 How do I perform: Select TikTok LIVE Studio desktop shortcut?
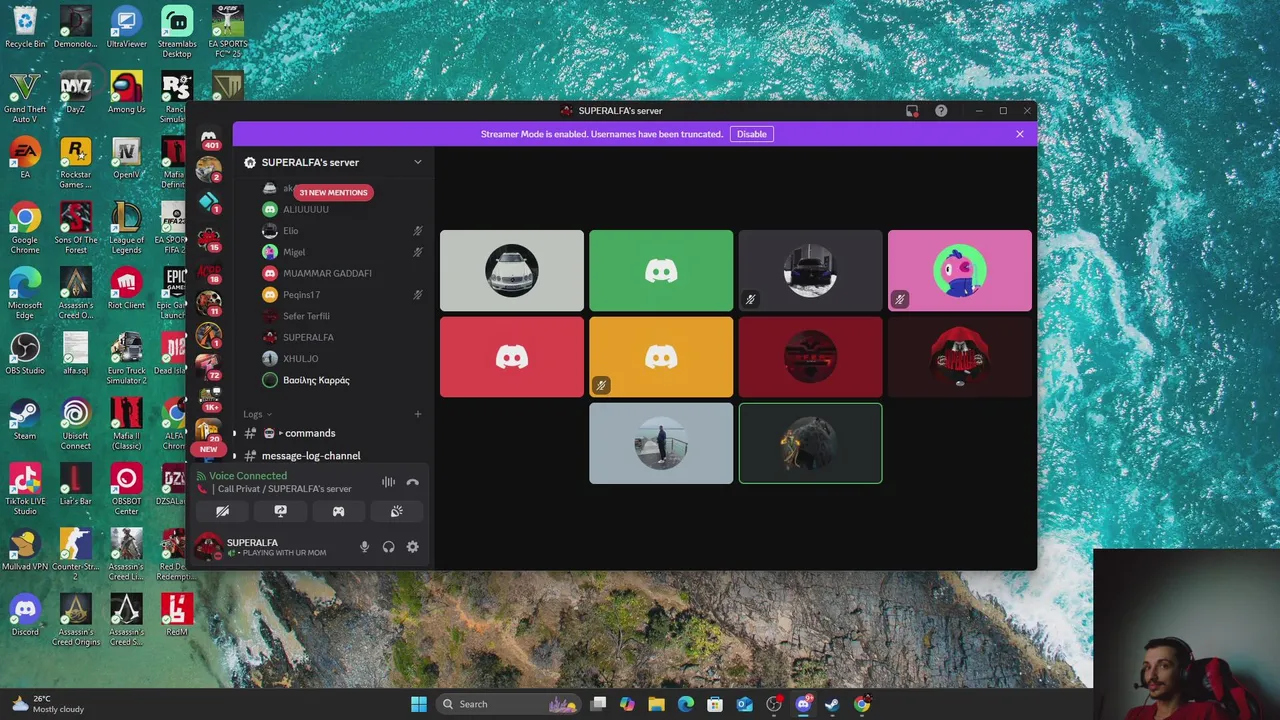(x=25, y=490)
